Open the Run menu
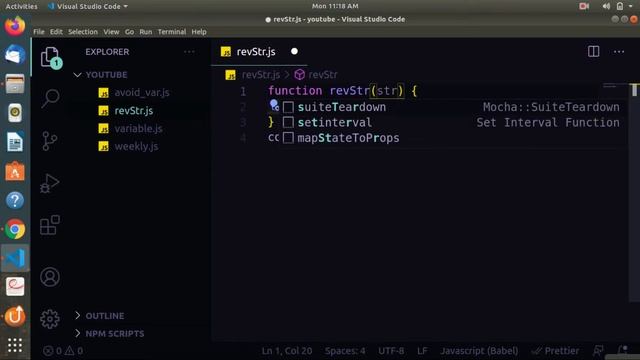The height and width of the screenshot is (360, 640). (x=146, y=32)
